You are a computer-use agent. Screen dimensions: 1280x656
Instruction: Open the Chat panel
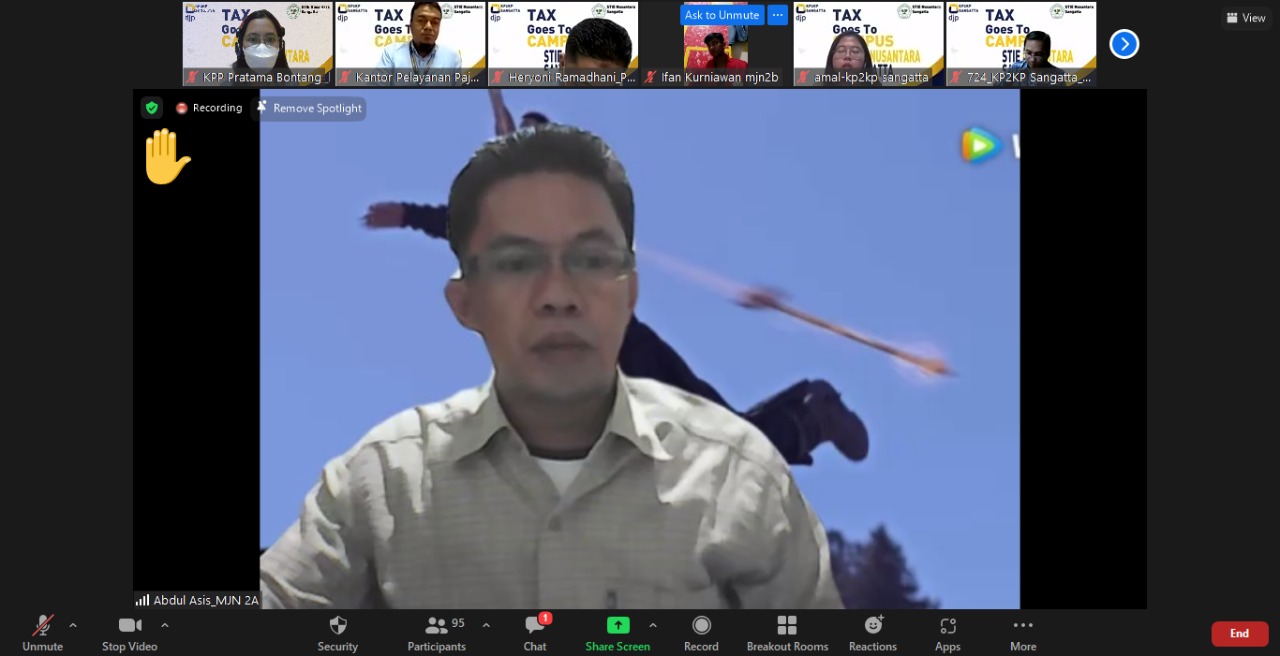(535, 626)
